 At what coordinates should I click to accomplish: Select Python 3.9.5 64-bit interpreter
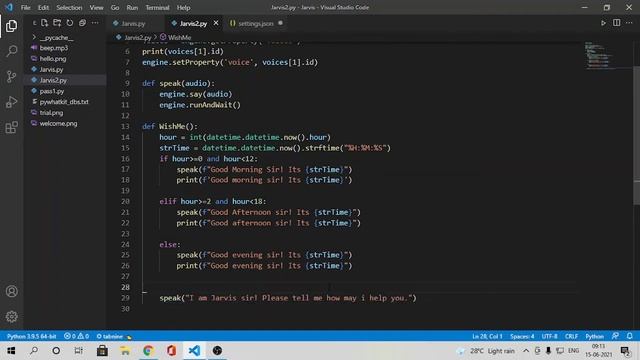[x=31, y=336]
